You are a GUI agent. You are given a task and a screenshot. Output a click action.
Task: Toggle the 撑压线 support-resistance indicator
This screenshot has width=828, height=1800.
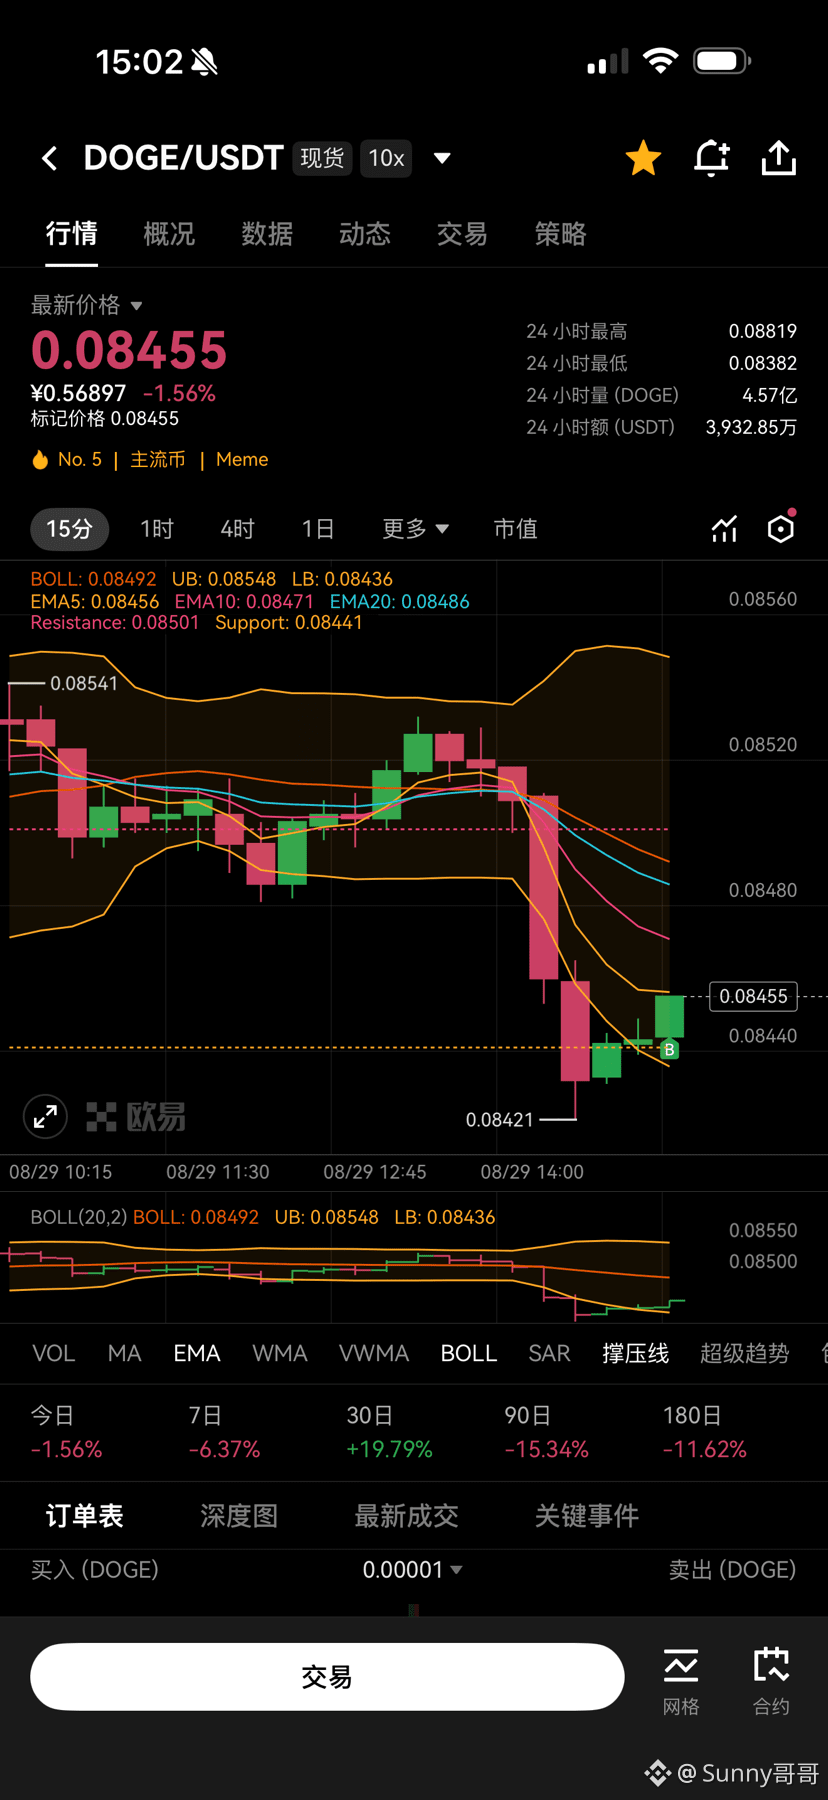click(x=635, y=1353)
